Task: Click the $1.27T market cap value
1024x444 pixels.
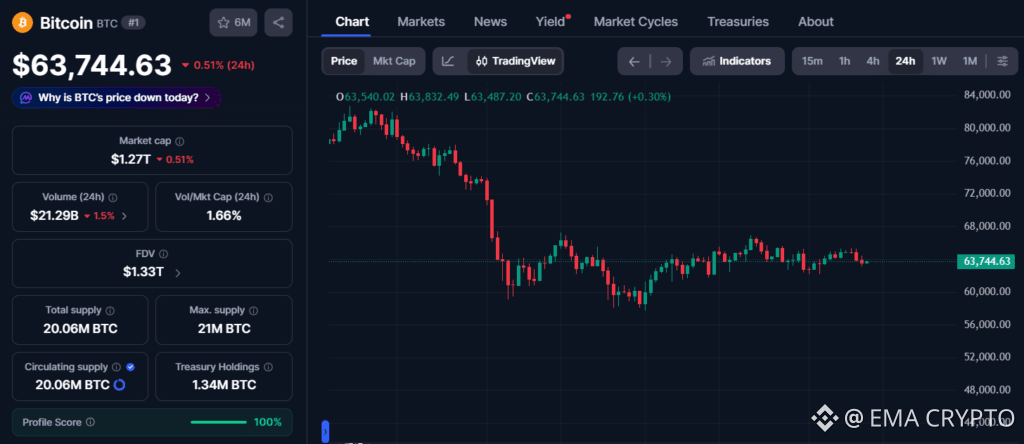Action: pos(131,159)
